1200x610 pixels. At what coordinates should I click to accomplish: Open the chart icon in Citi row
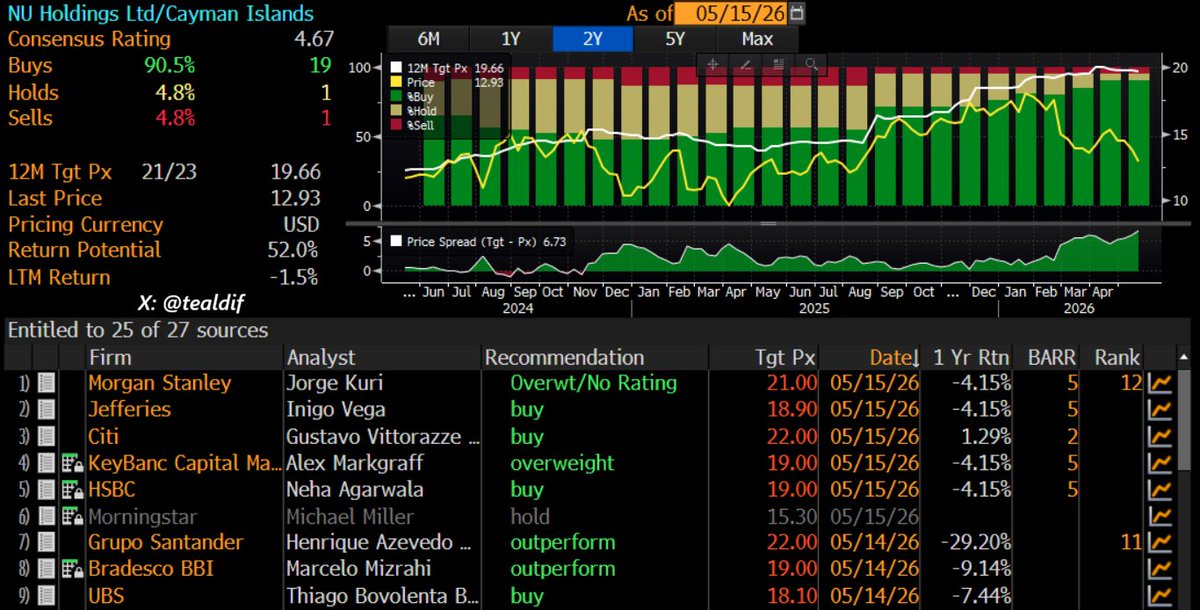click(1160, 436)
